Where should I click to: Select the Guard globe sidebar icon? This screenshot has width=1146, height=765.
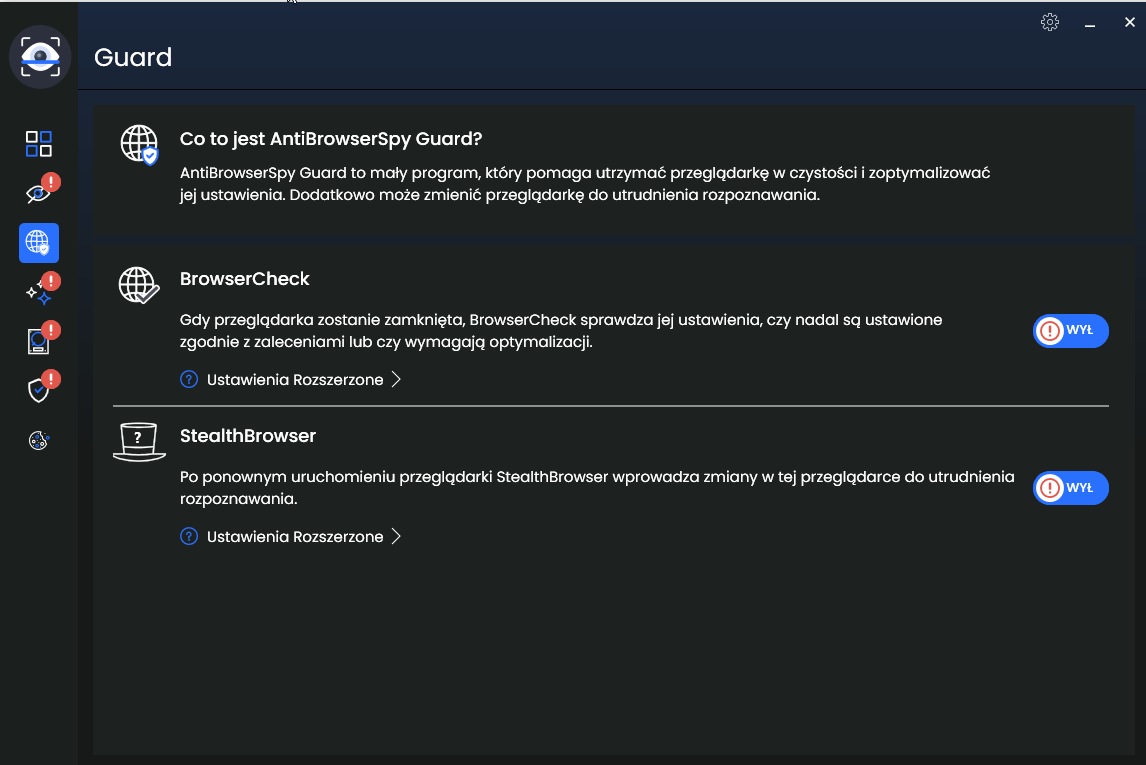(39, 243)
